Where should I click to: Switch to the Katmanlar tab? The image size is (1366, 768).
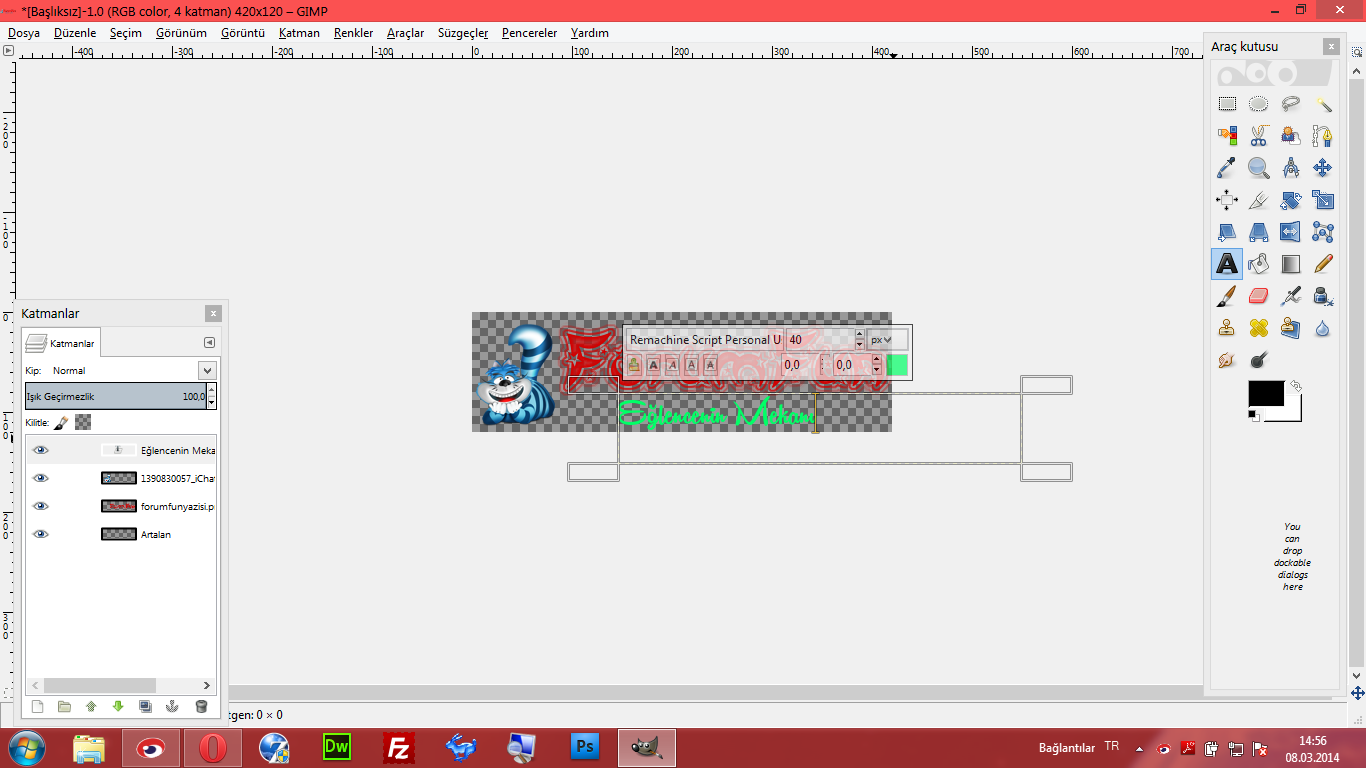[61, 343]
